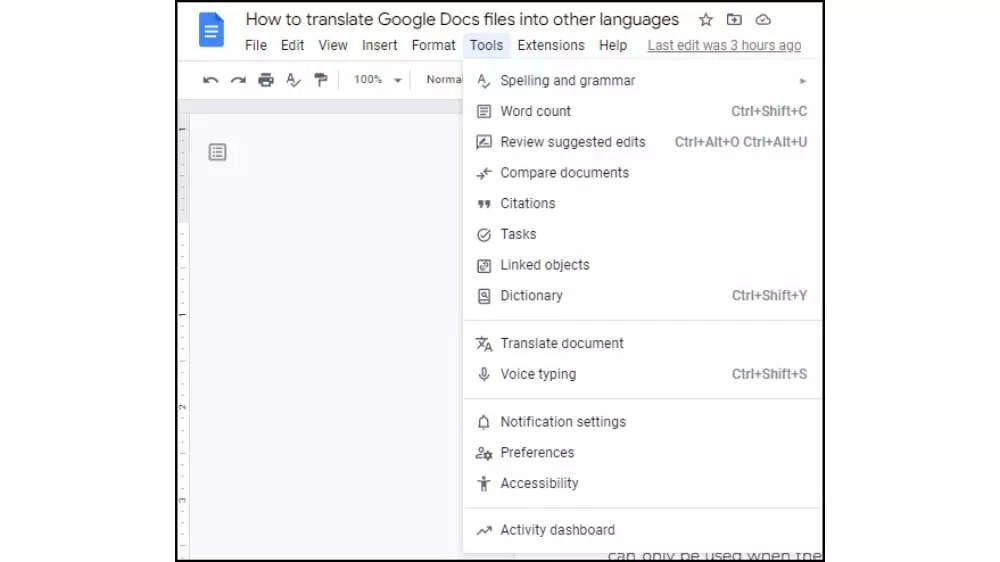1000x562 pixels.
Task: Star this document
Action: point(705,20)
